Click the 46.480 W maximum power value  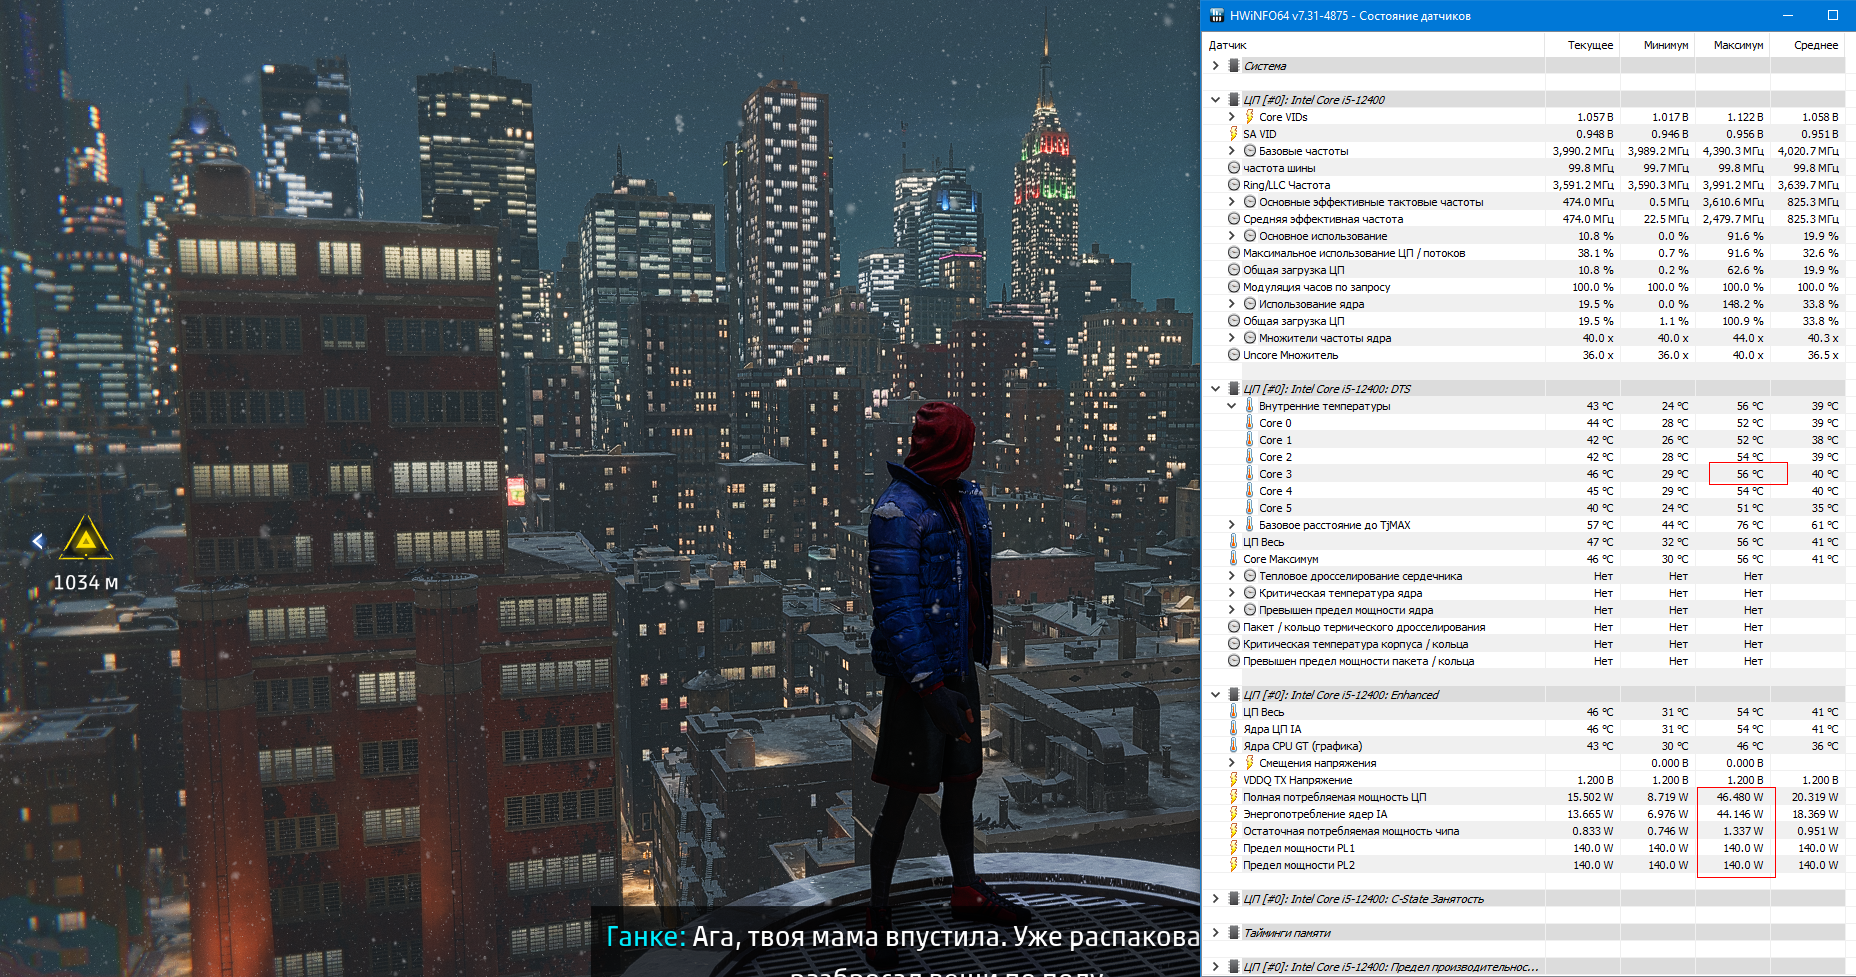pos(1740,797)
